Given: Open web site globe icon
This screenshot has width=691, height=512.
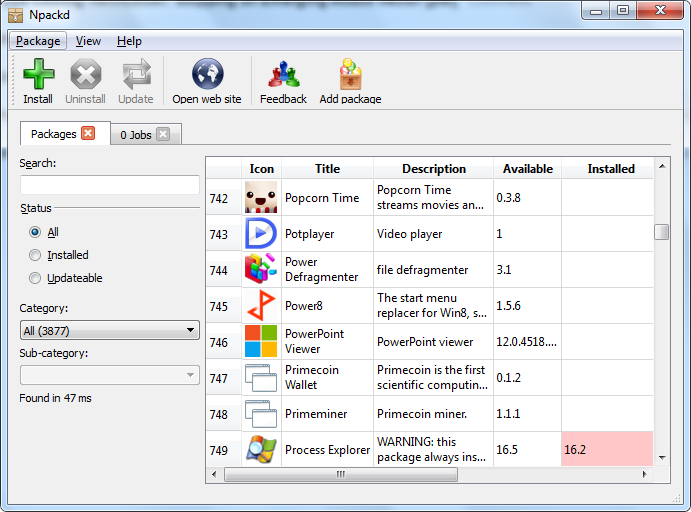Looking at the screenshot, I should pos(207,74).
